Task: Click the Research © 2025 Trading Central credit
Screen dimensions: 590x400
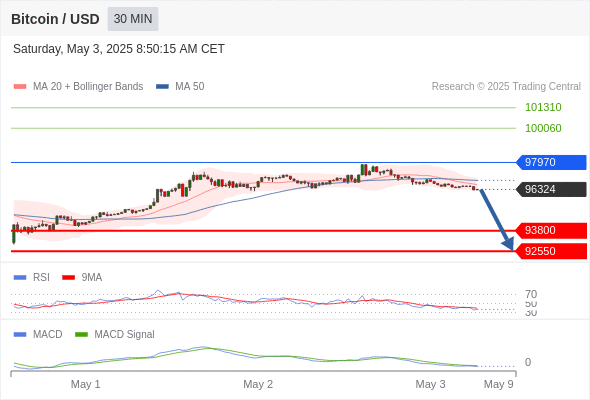Action: click(506, 87)
